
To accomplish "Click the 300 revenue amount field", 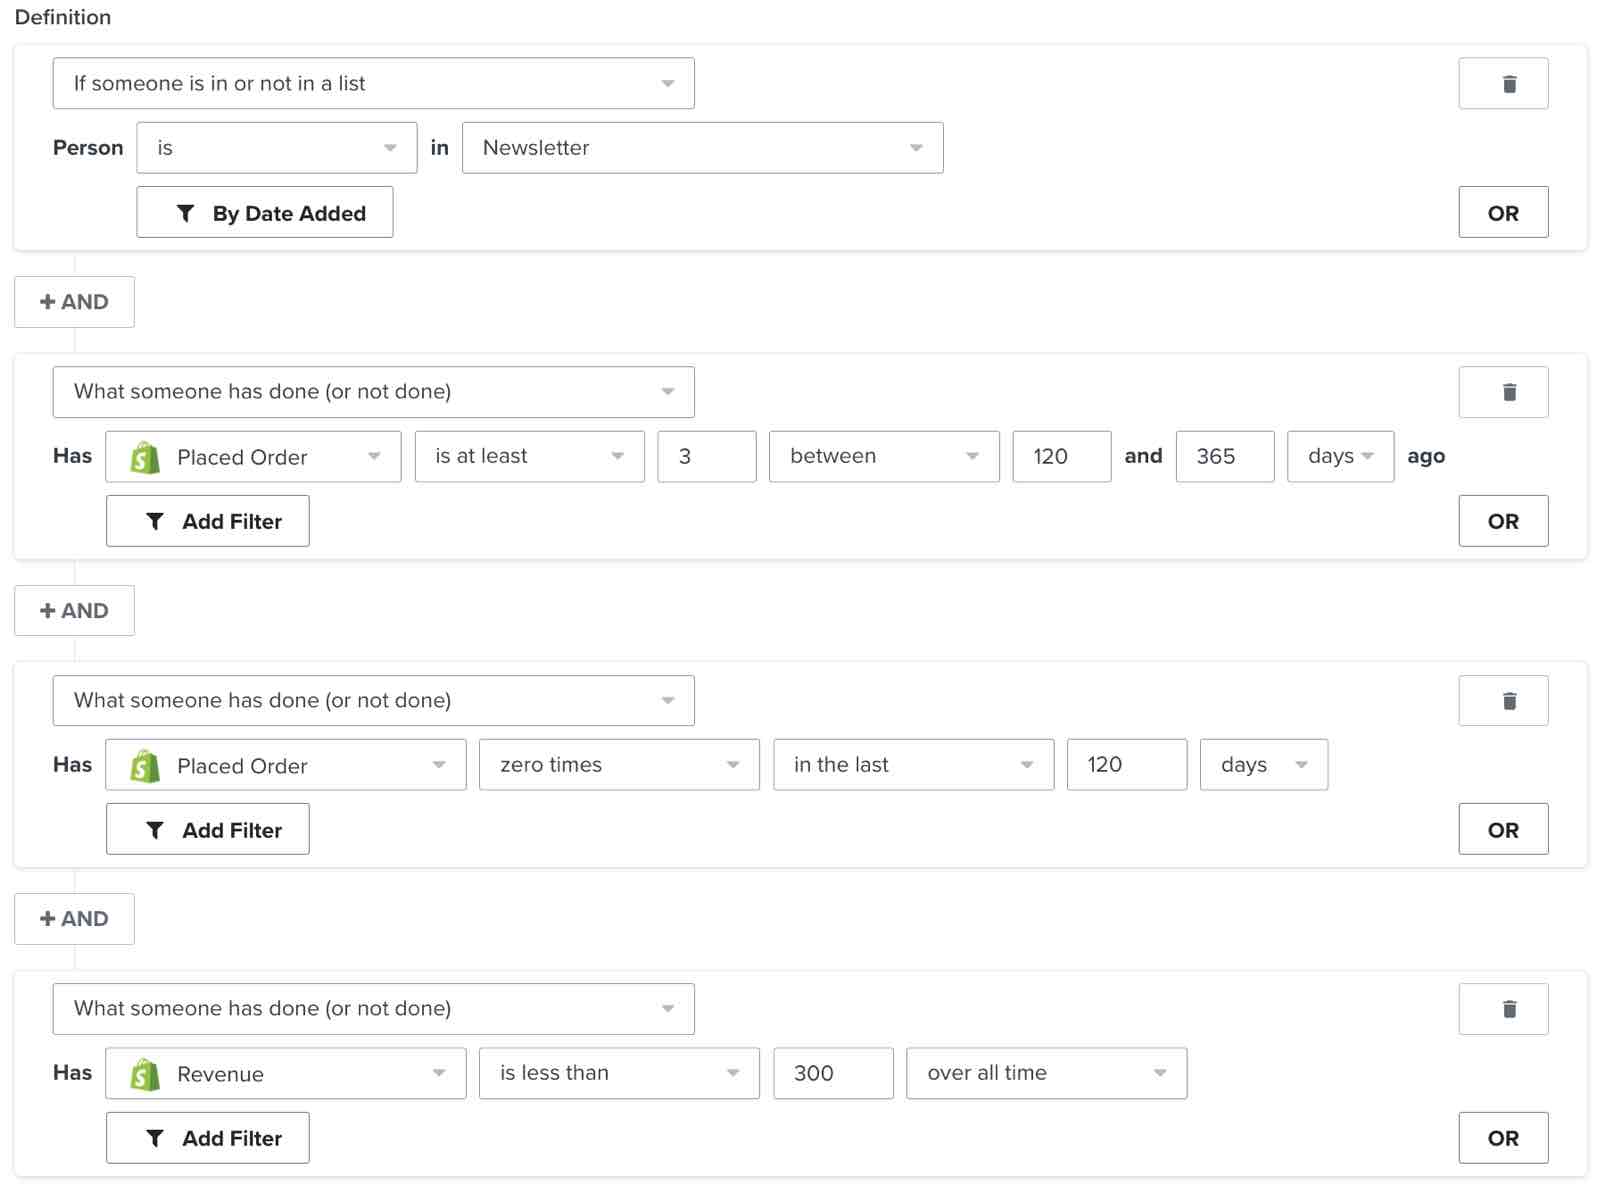I will point(833,1073).
